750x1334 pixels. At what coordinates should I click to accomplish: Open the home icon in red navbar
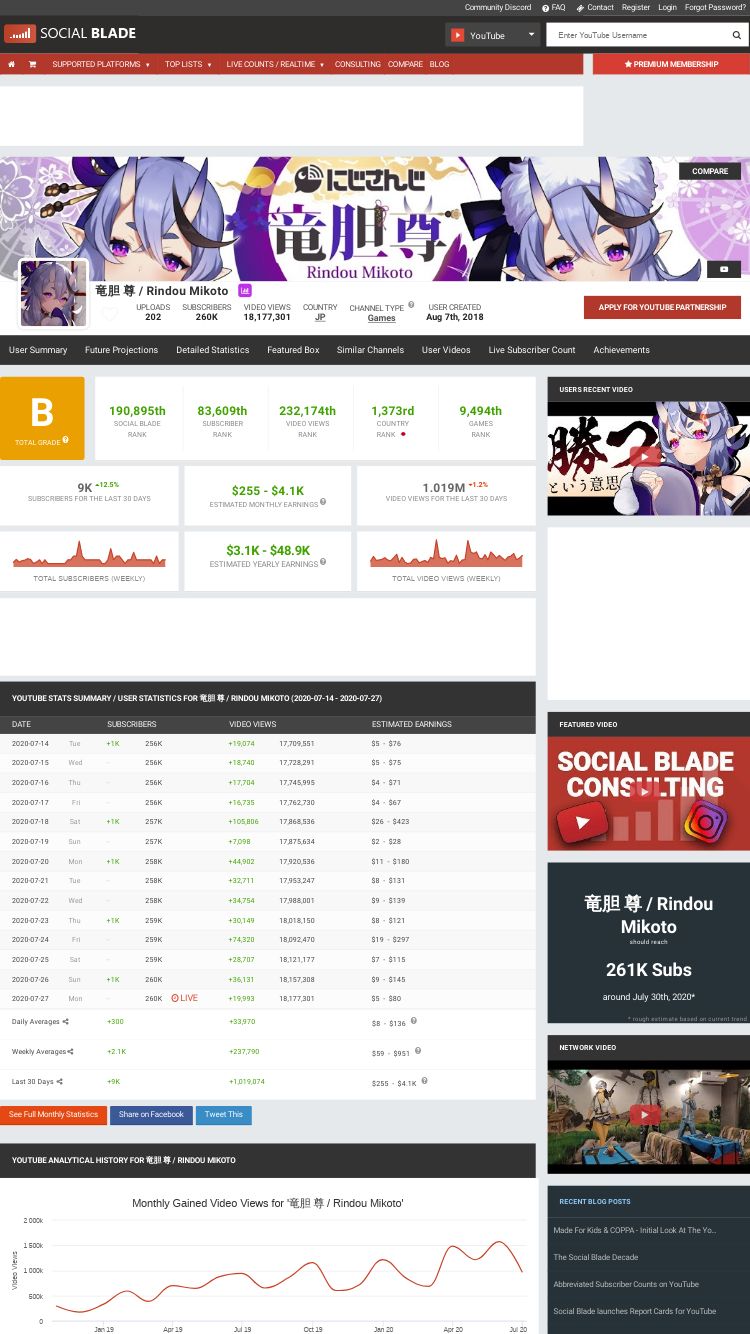pos(11,64)
